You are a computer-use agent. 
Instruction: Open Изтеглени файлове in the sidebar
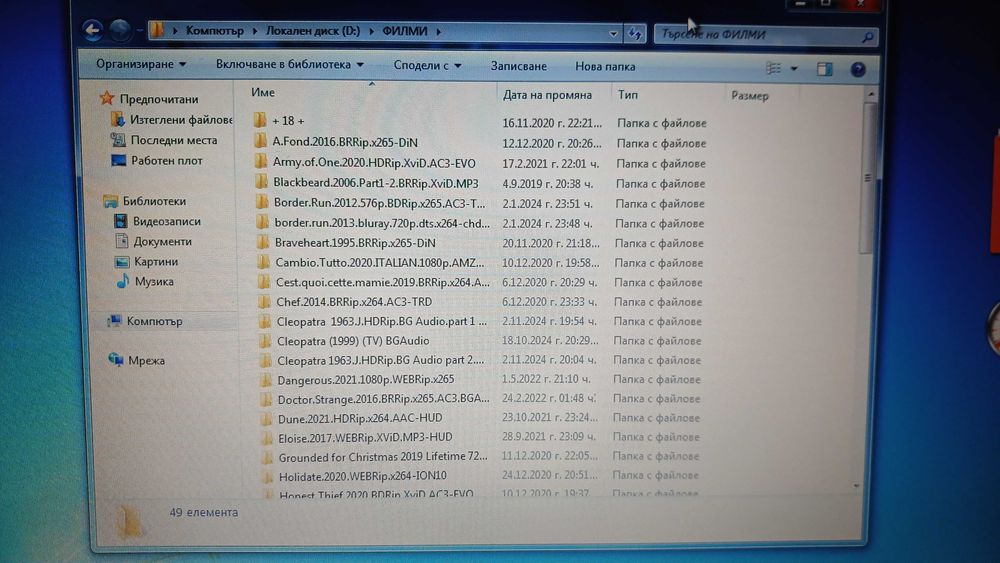[x=181, y=120]
